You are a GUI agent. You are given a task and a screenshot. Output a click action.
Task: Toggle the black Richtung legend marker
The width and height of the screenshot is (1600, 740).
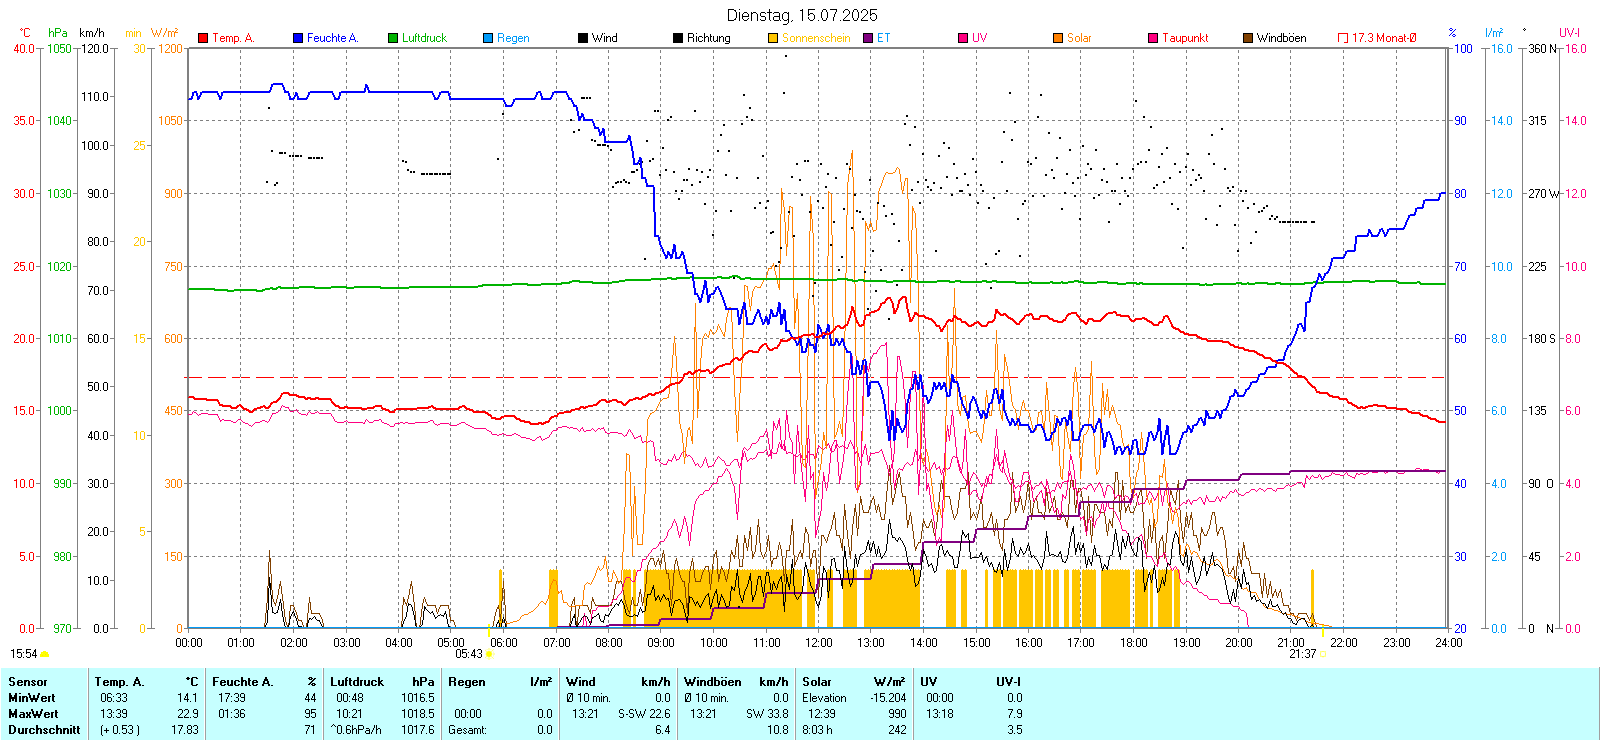[678, 38]
